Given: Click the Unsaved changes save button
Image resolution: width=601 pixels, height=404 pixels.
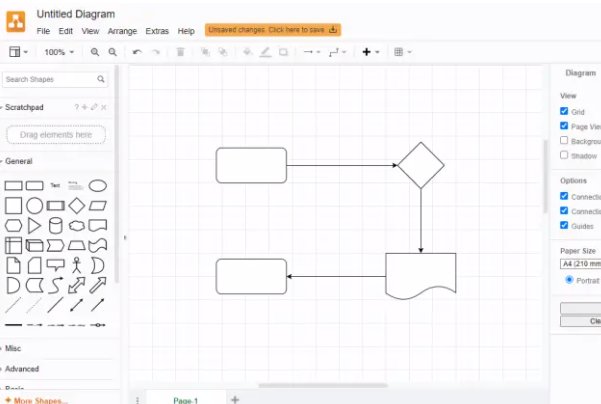Looking at the screenshot, I should [x=273, y=30].
